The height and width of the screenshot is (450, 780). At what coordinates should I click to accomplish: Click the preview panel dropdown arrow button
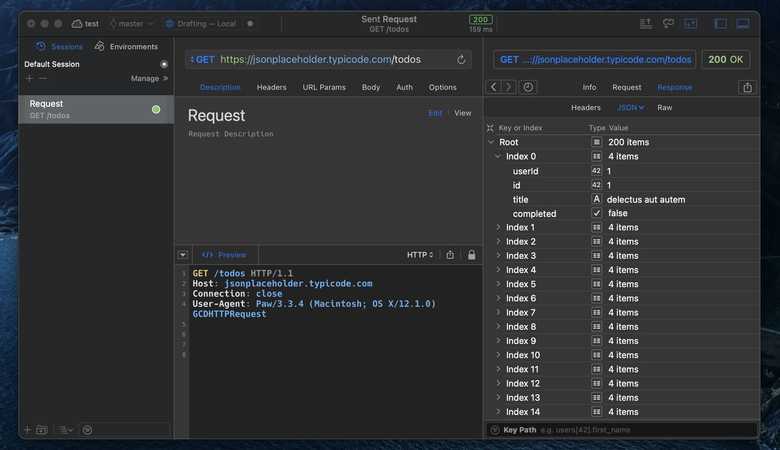(x=183, y=255)
